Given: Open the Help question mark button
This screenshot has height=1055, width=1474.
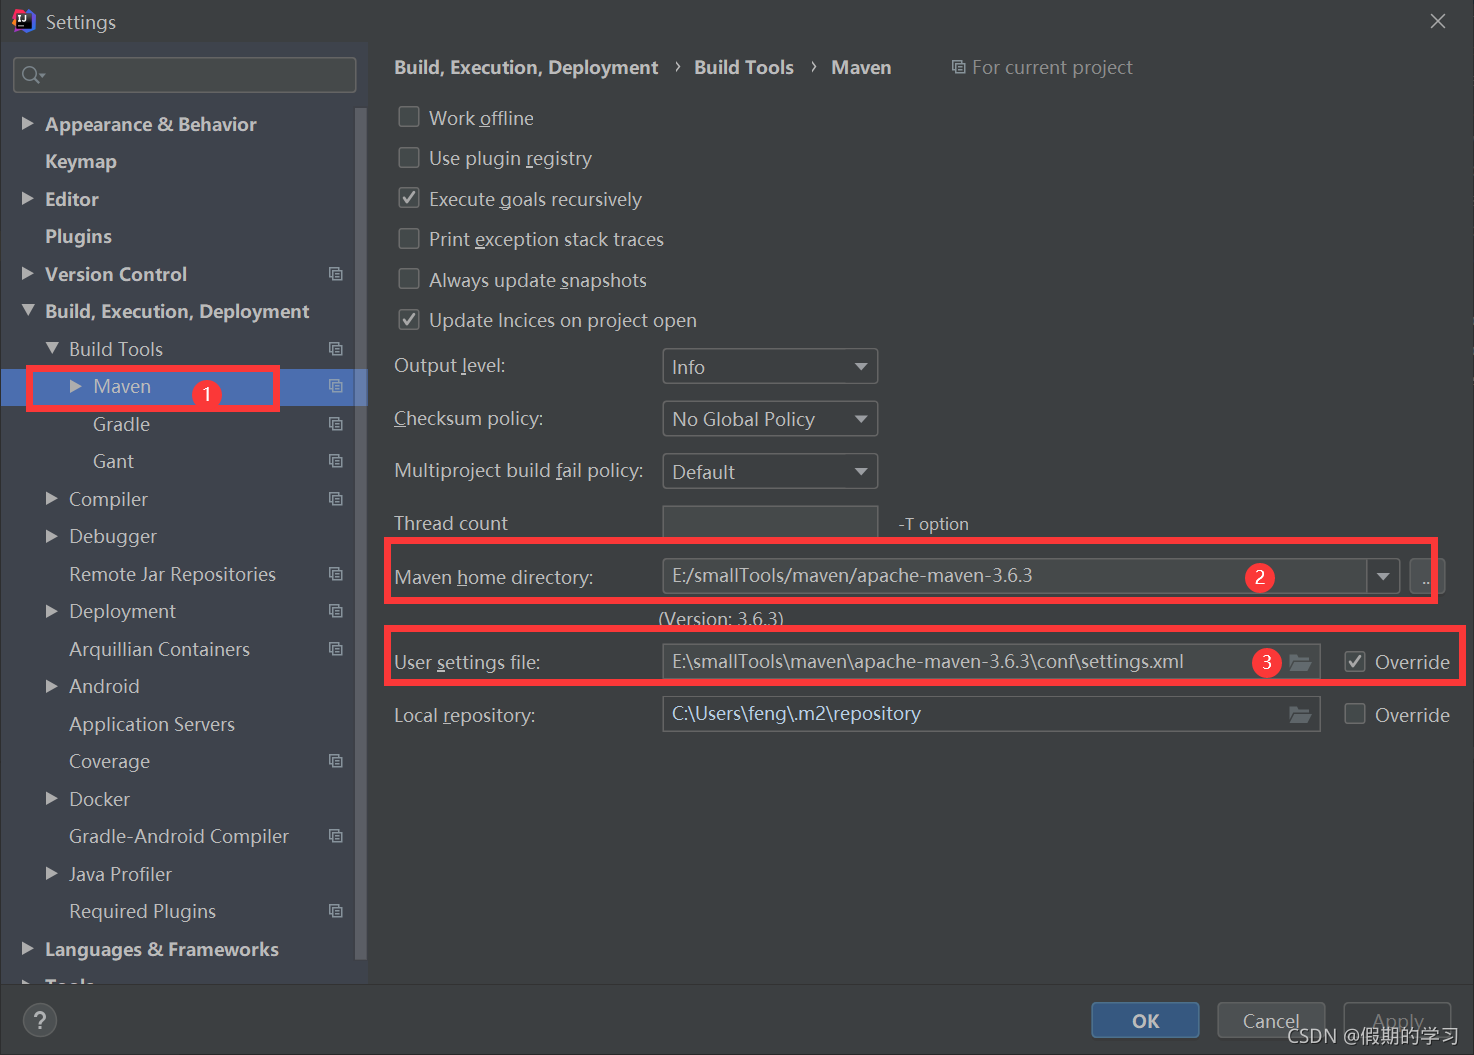Looking at the screenshot, I should [x=40, y=1020].
